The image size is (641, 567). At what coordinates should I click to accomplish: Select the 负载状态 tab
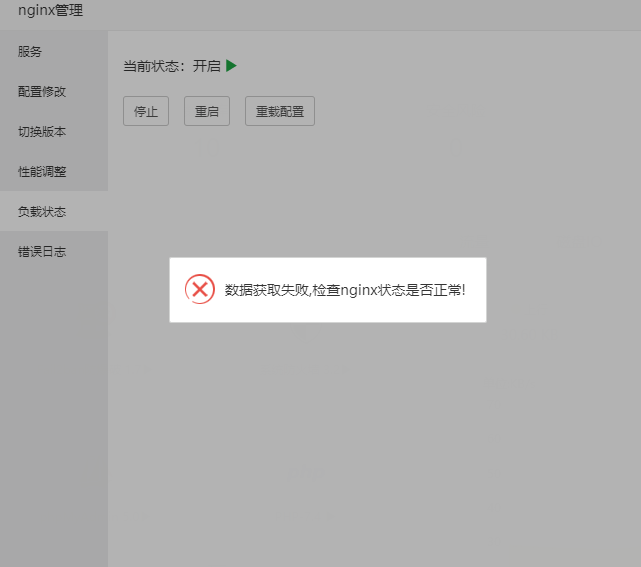54,211
